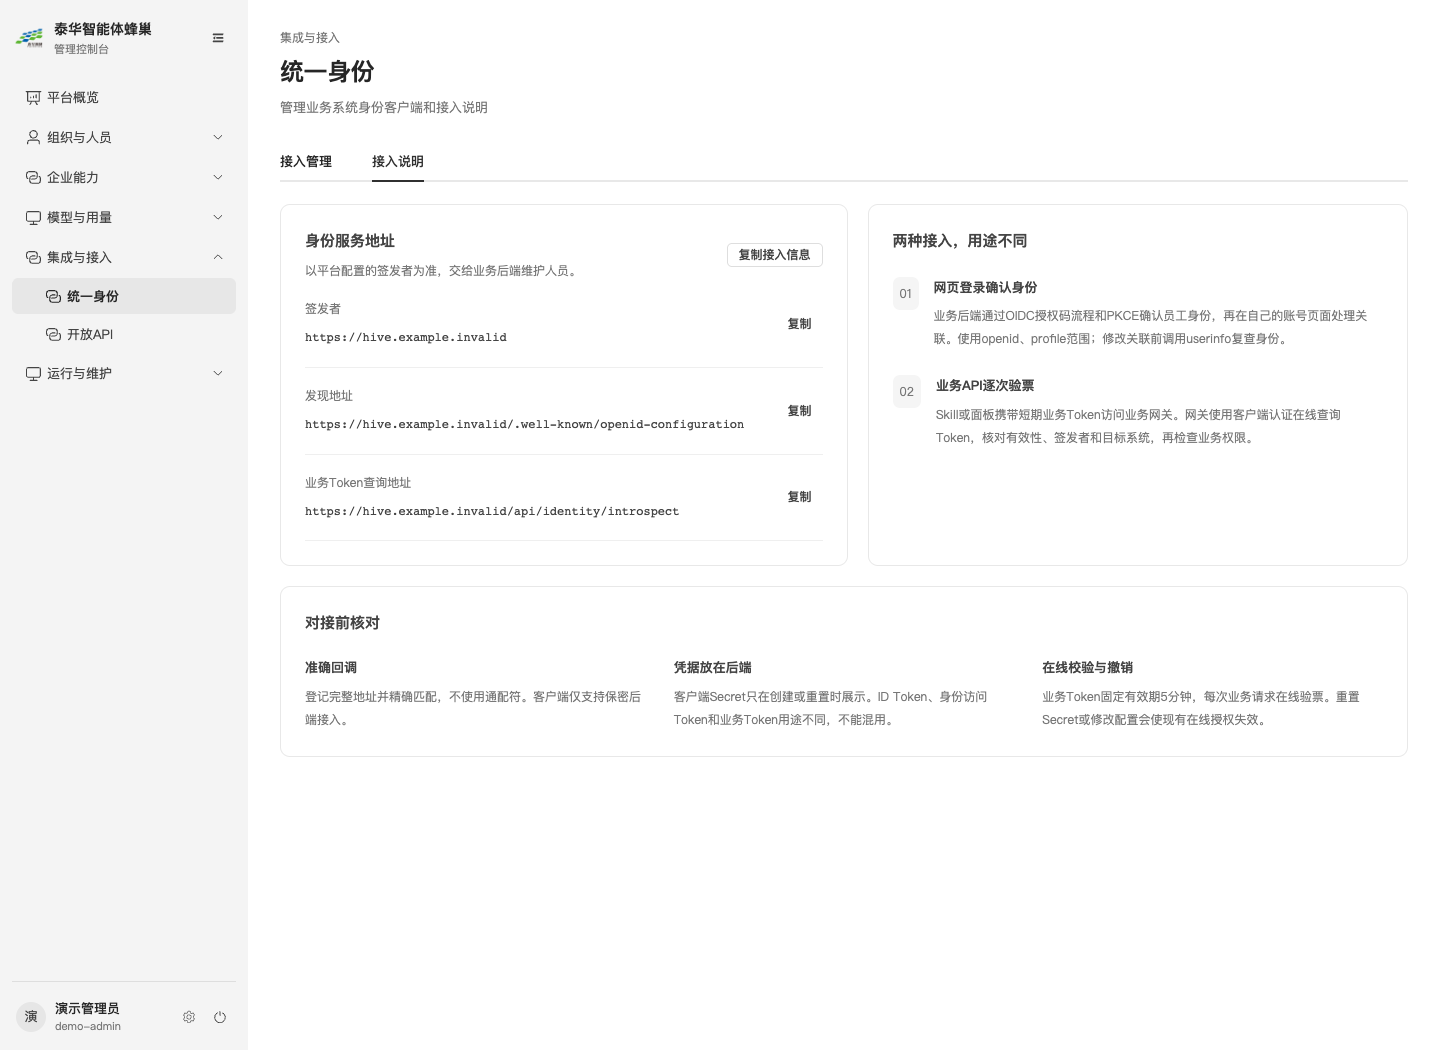Click the 组织与人员 person icon
The width and height of the screenshot is (1440, 1050).
point(33,137)
